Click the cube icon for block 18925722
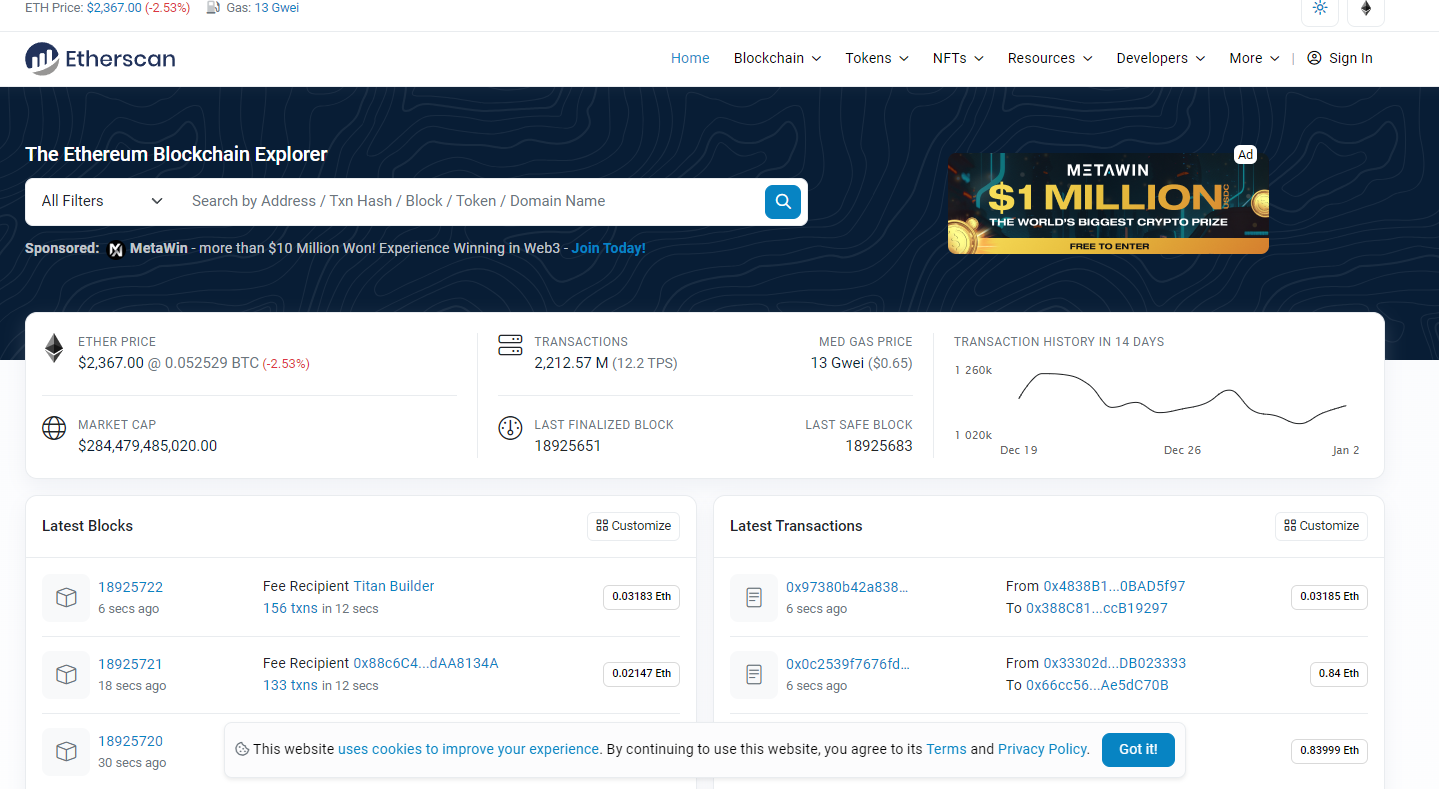The image size is (1439, 789). pyautogui.click(x=66, y=597)
